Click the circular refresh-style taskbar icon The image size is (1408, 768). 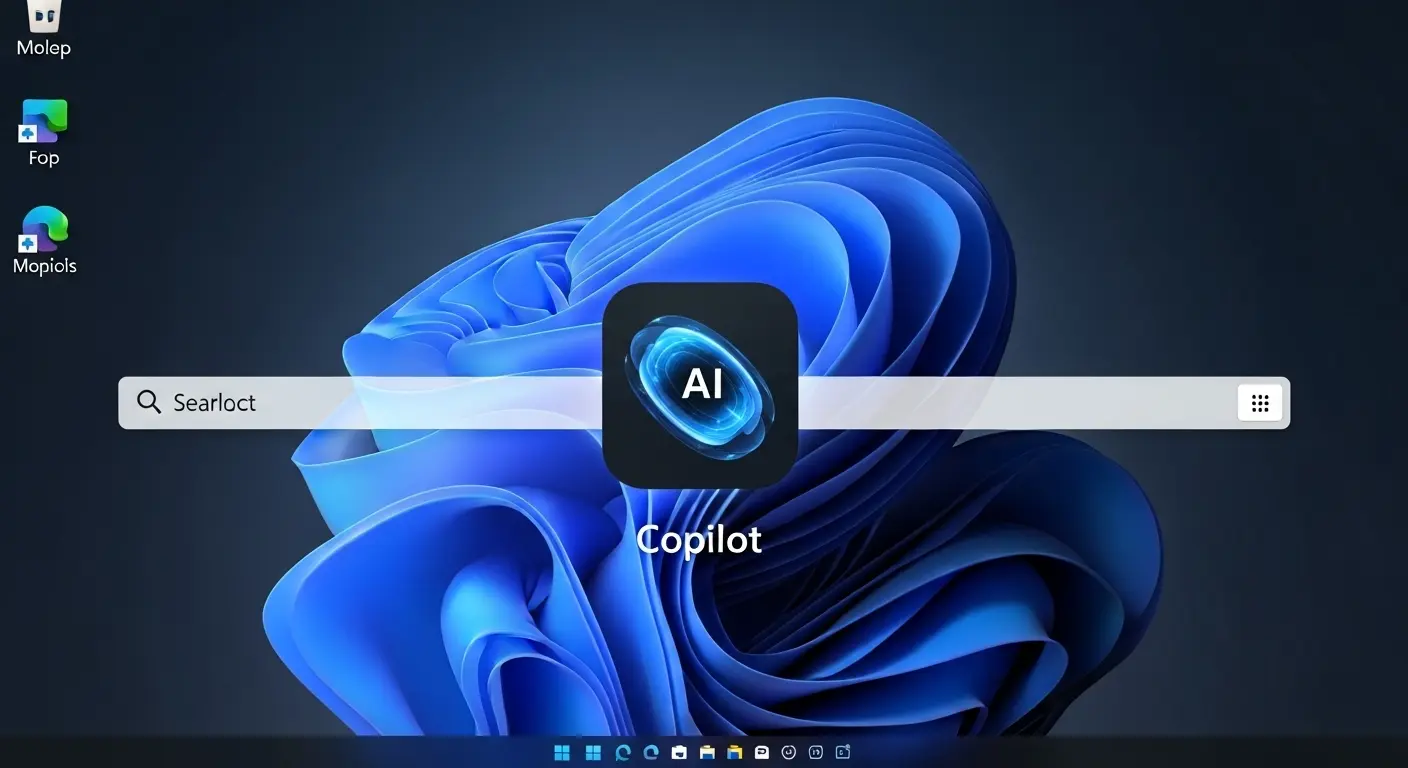coord(788,752)
